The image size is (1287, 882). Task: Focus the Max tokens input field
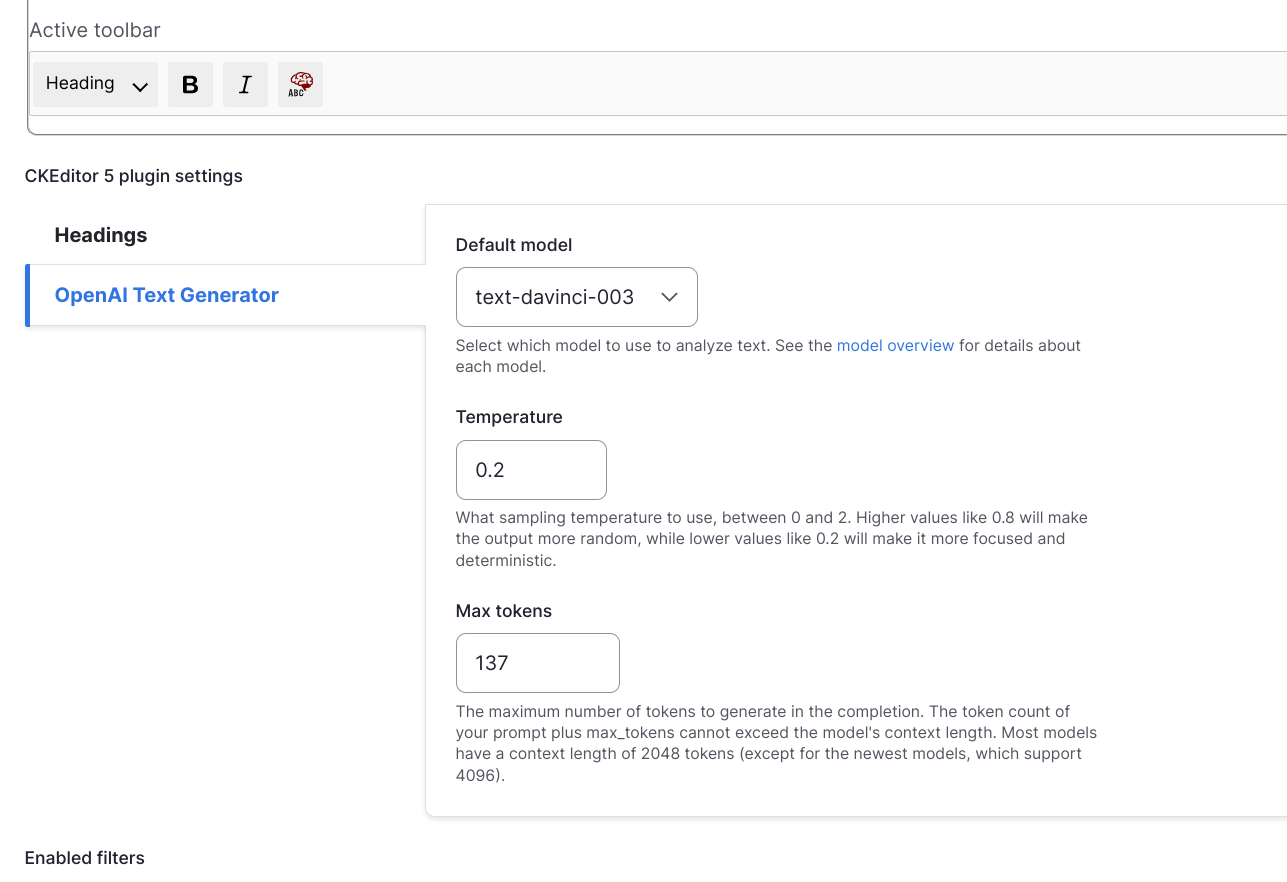[538, 663]
